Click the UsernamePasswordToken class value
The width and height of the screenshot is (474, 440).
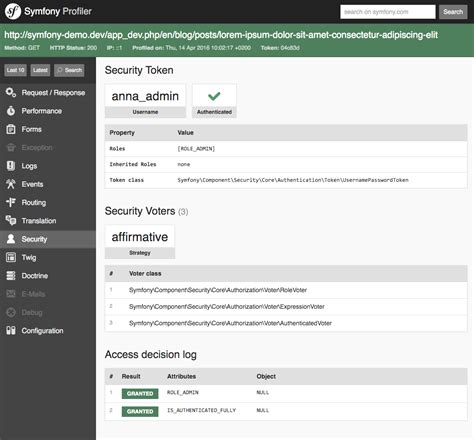pos(293,180)
